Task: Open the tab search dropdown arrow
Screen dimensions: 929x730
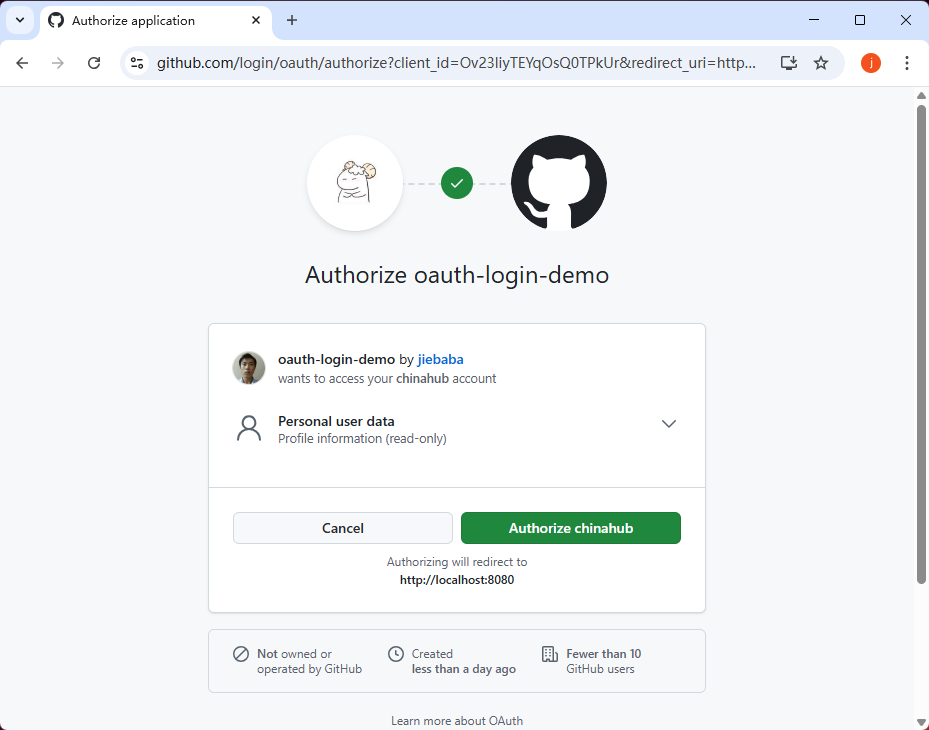Action: pyautogui.click(x=19, y=20)
